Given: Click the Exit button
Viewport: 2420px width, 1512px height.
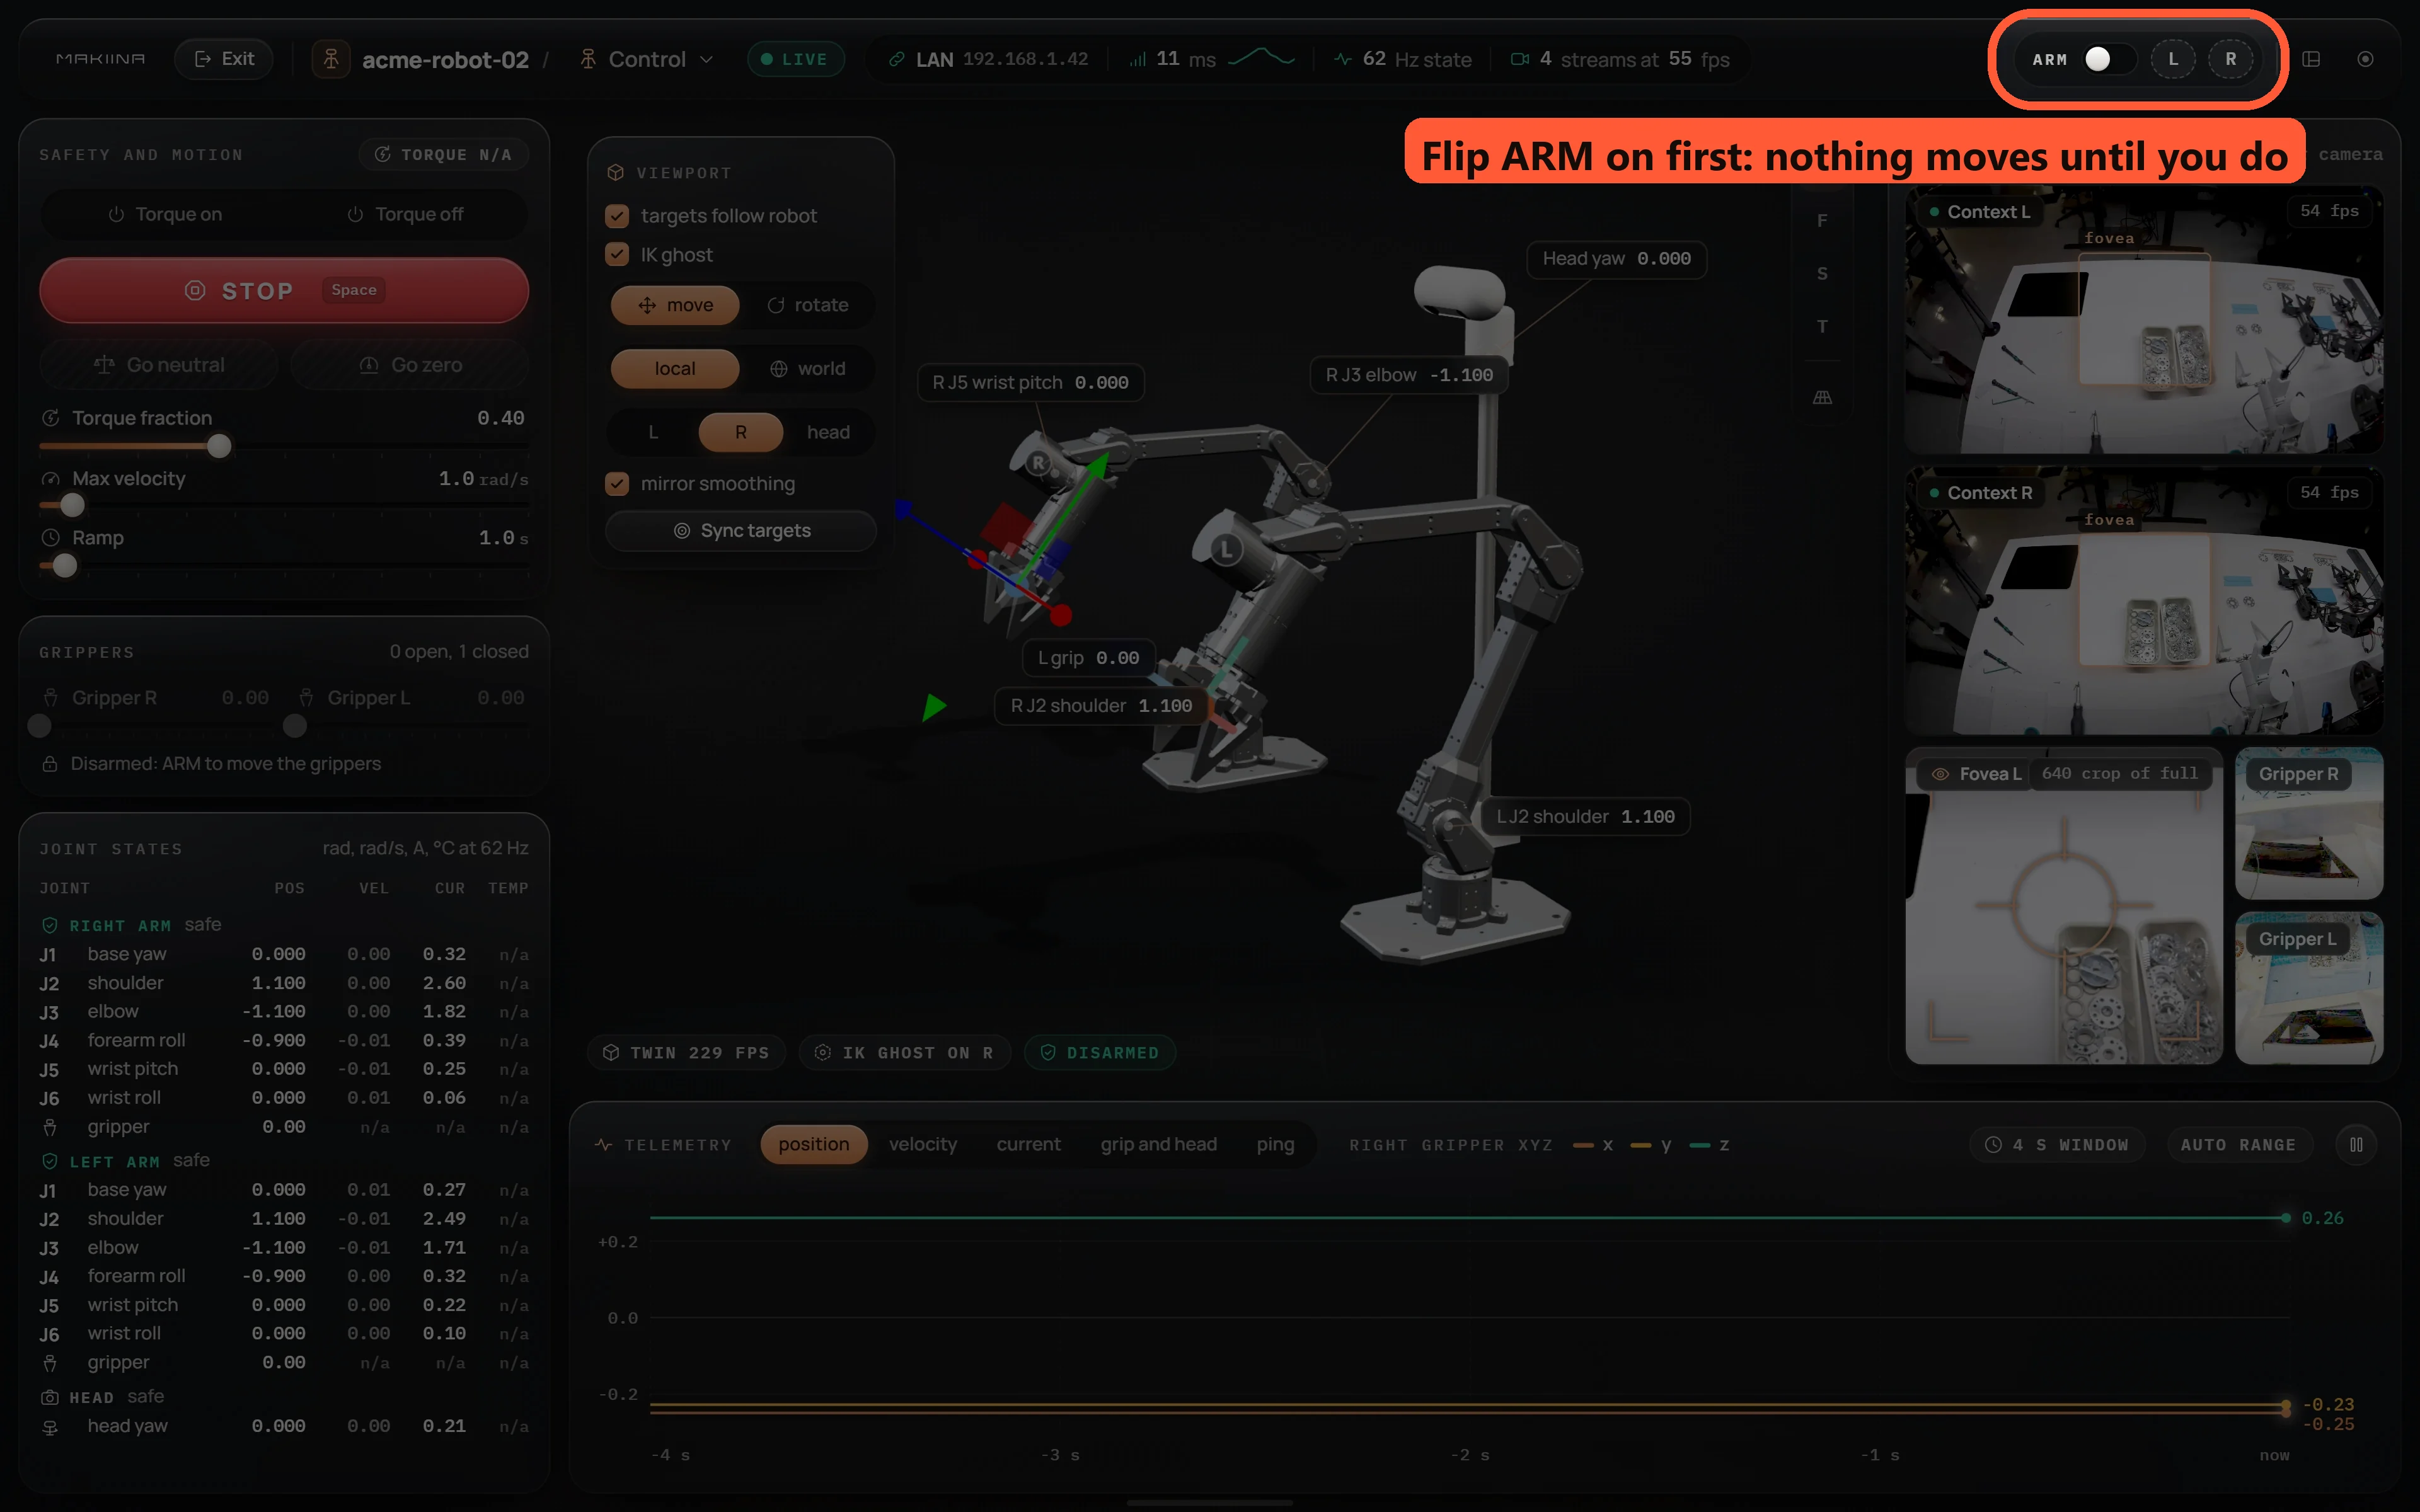Looking at the screenshot, I should [224, 59].
